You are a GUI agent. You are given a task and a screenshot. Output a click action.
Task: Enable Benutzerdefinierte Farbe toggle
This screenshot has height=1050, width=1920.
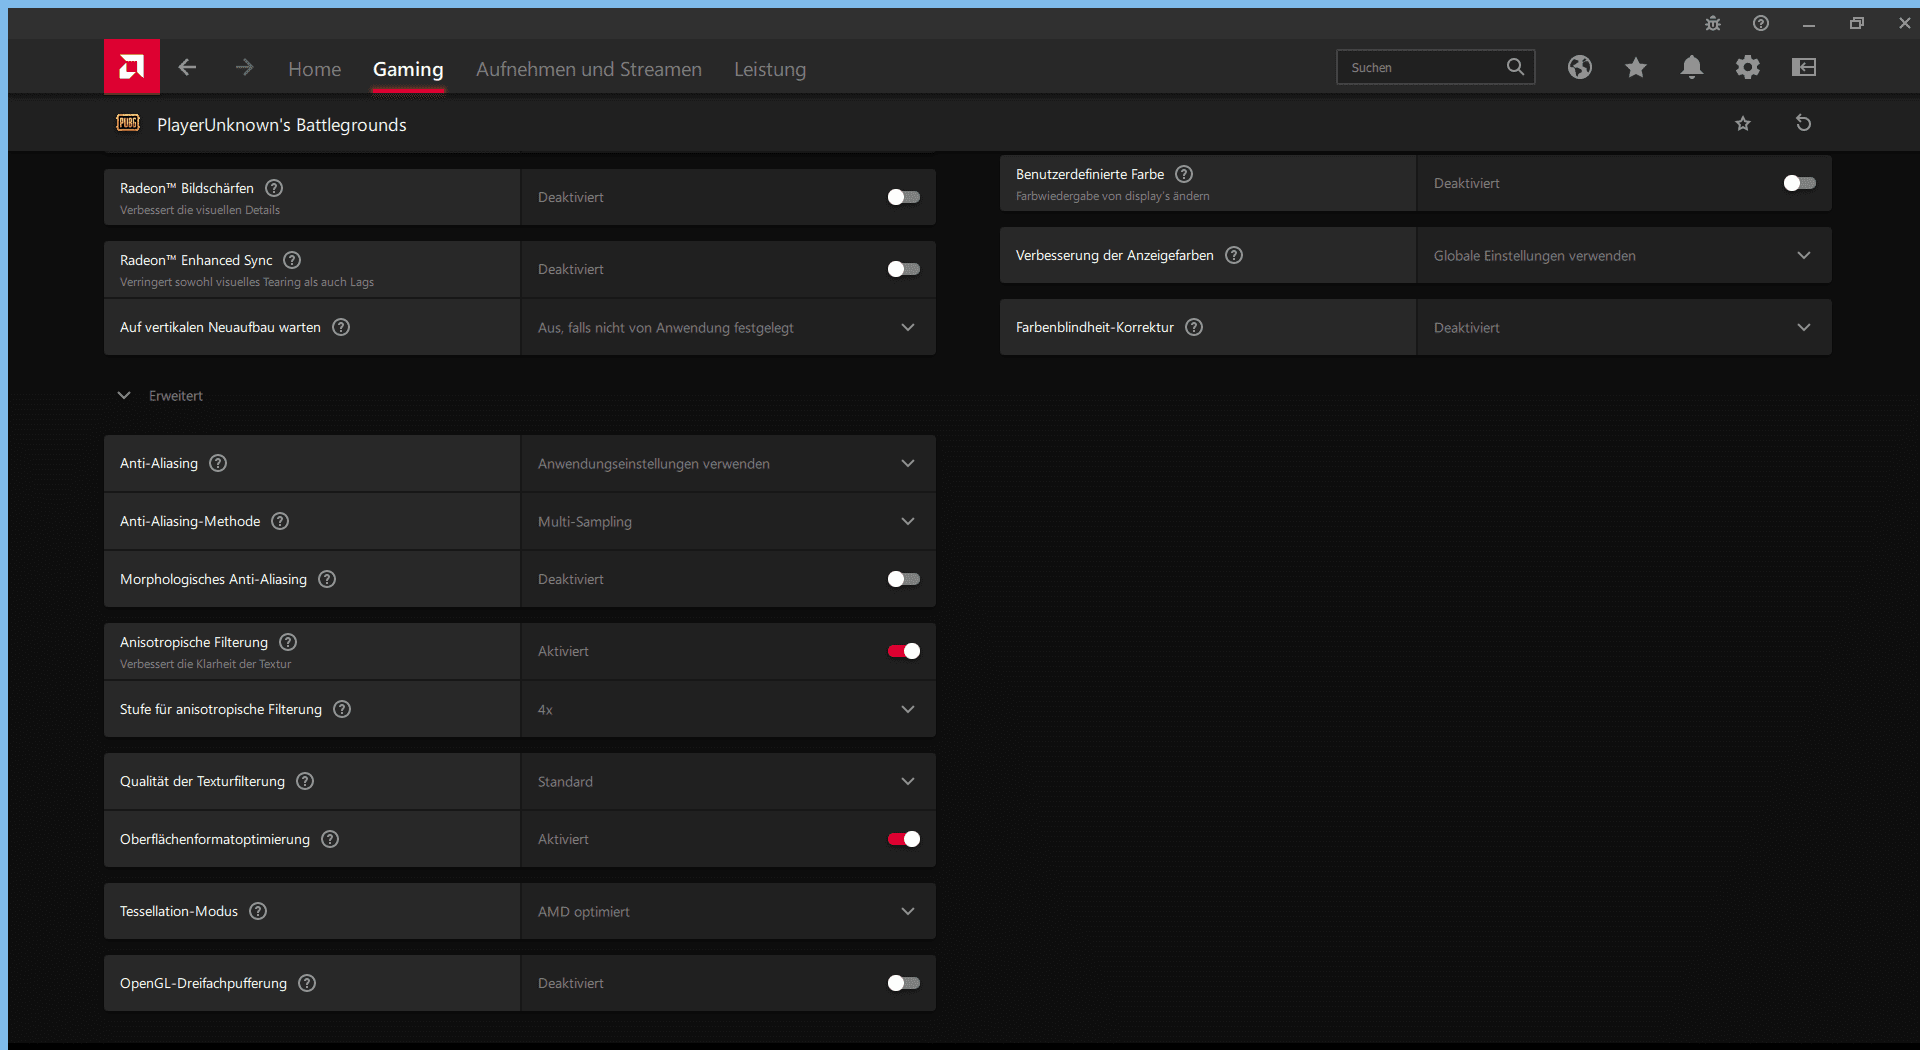(x=1799, y=183)
